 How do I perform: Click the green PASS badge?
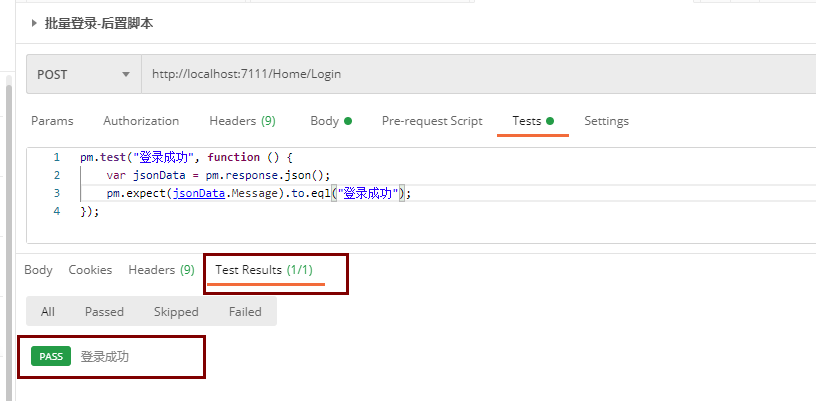51,357
